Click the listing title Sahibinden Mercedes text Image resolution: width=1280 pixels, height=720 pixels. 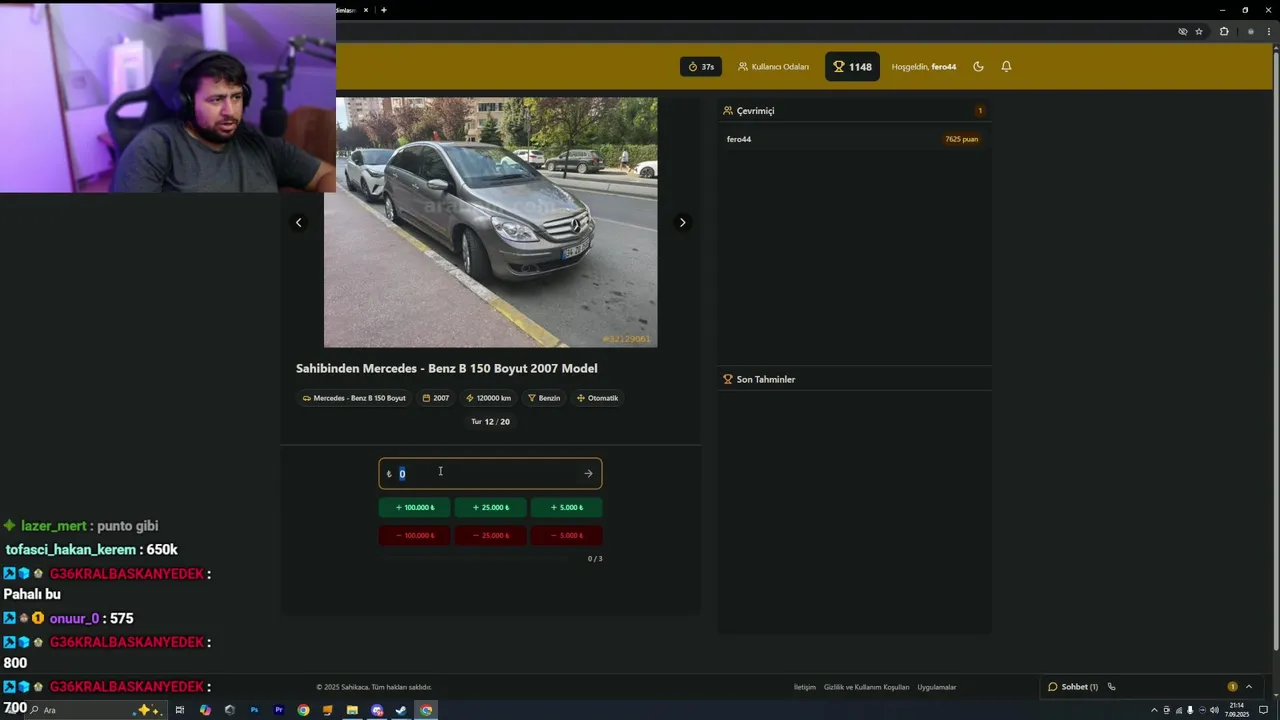446,369
